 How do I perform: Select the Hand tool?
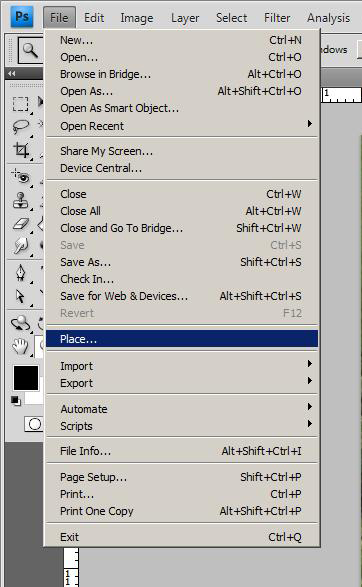20,346
